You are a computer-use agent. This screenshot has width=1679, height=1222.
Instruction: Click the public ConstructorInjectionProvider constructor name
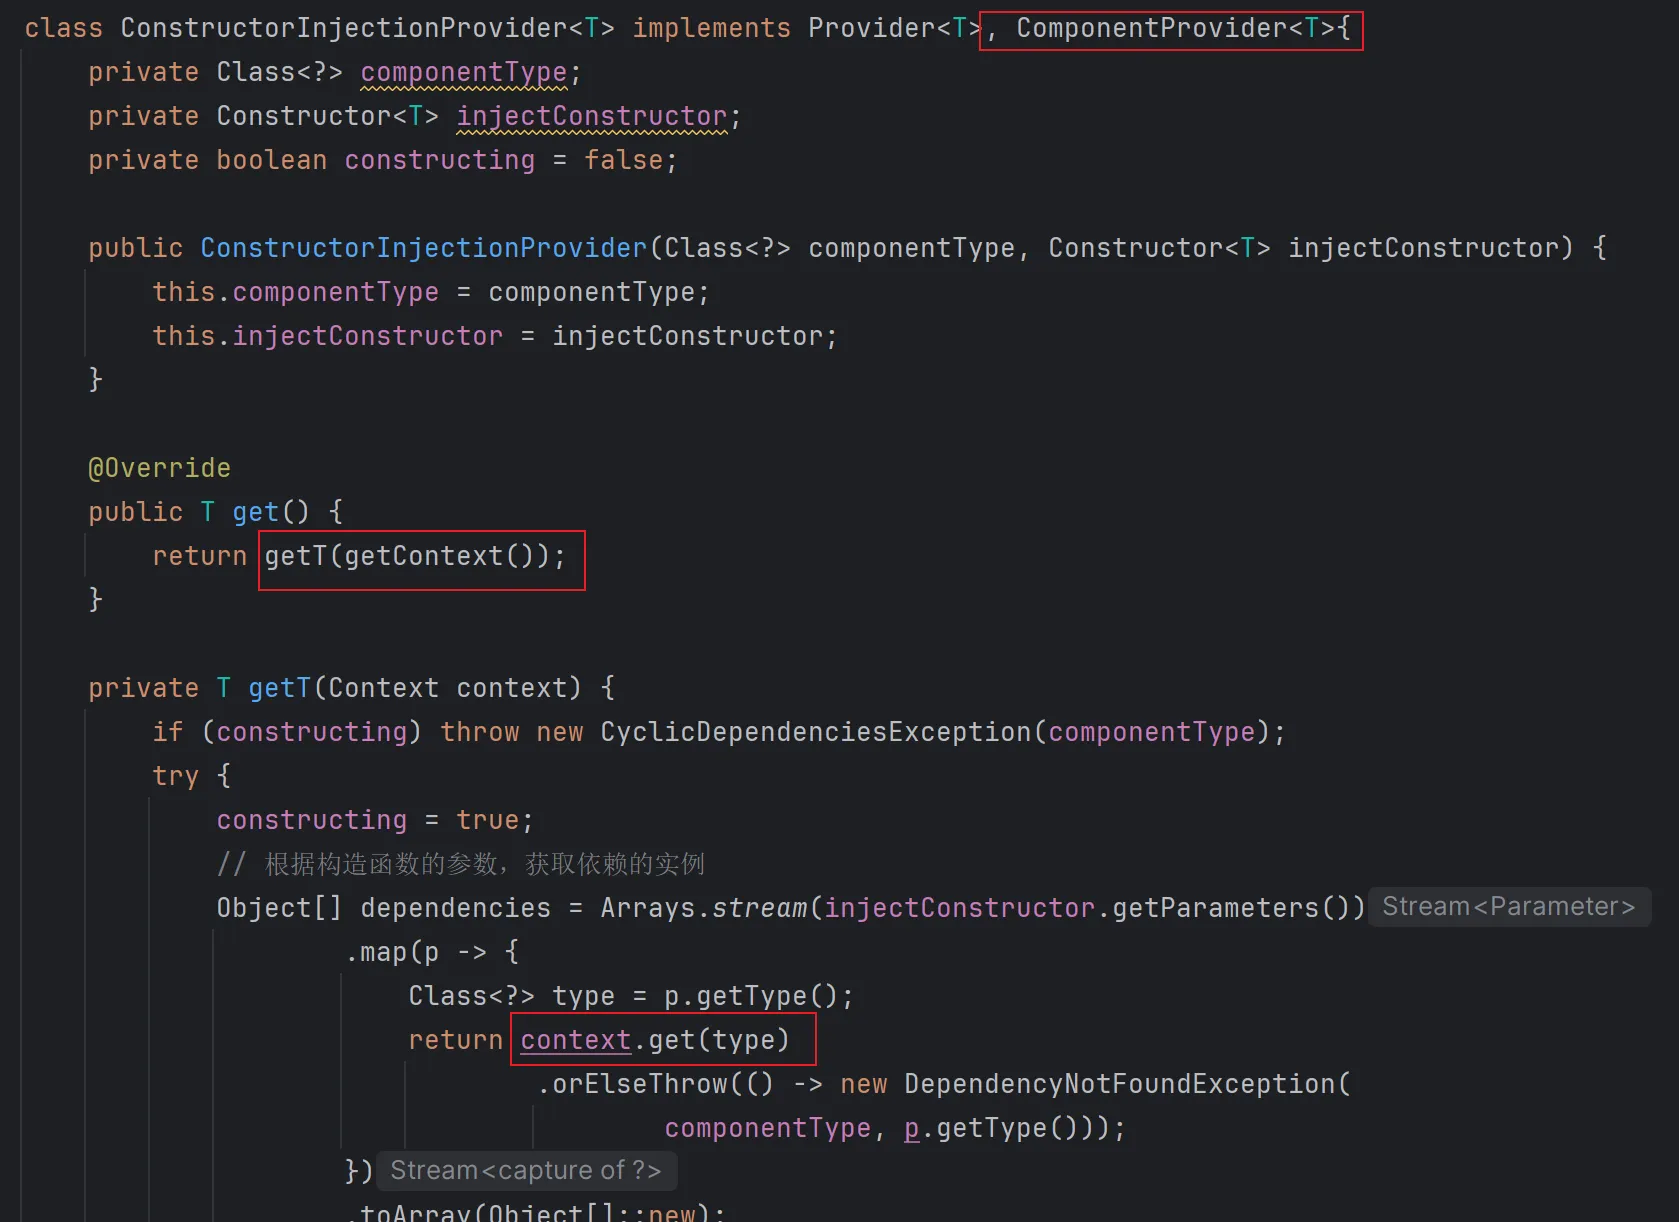coord(423,248)
